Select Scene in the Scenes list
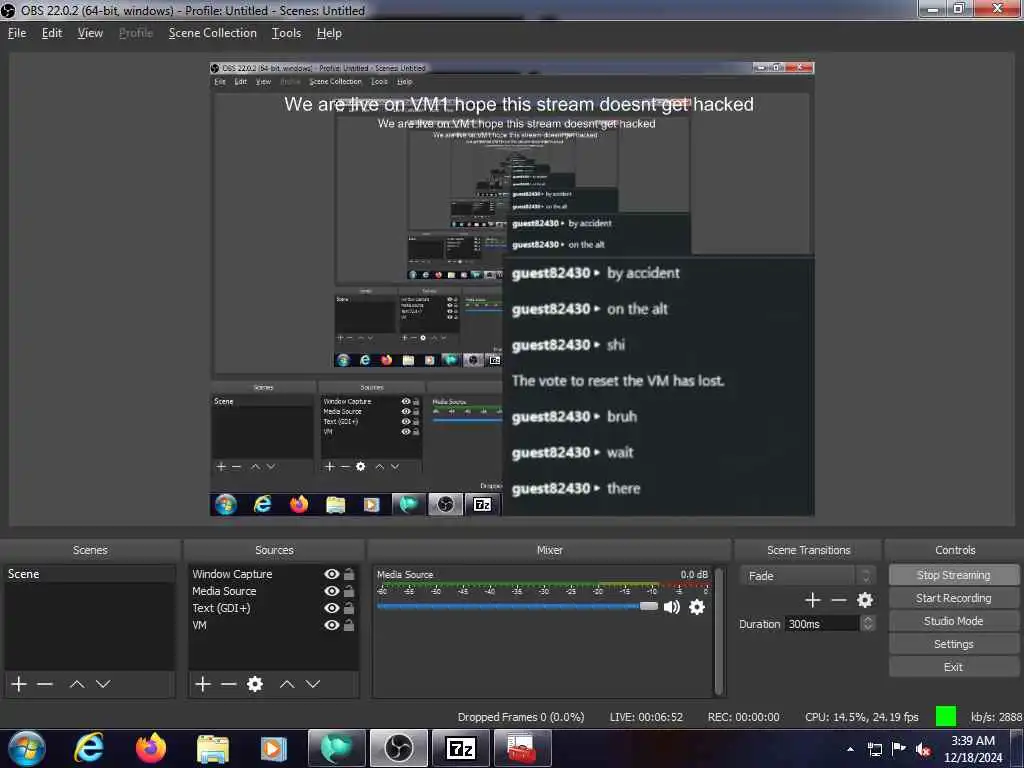The image size is (1024, 768). tap(89, 574)
